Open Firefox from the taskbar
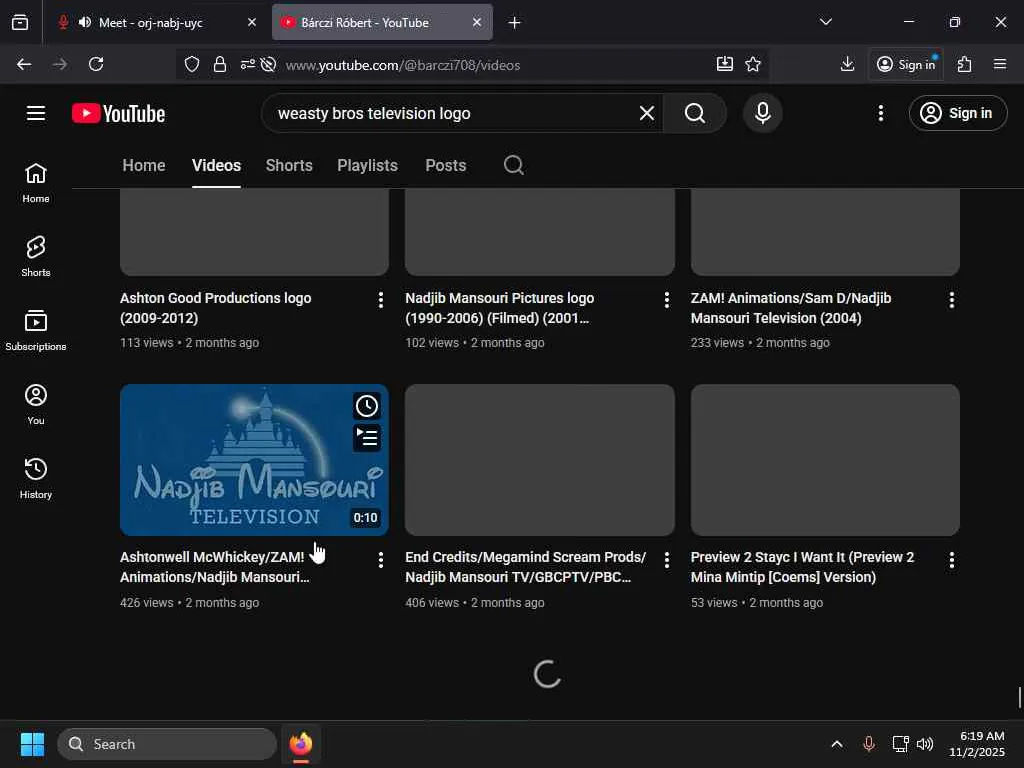 pos(300,744)
